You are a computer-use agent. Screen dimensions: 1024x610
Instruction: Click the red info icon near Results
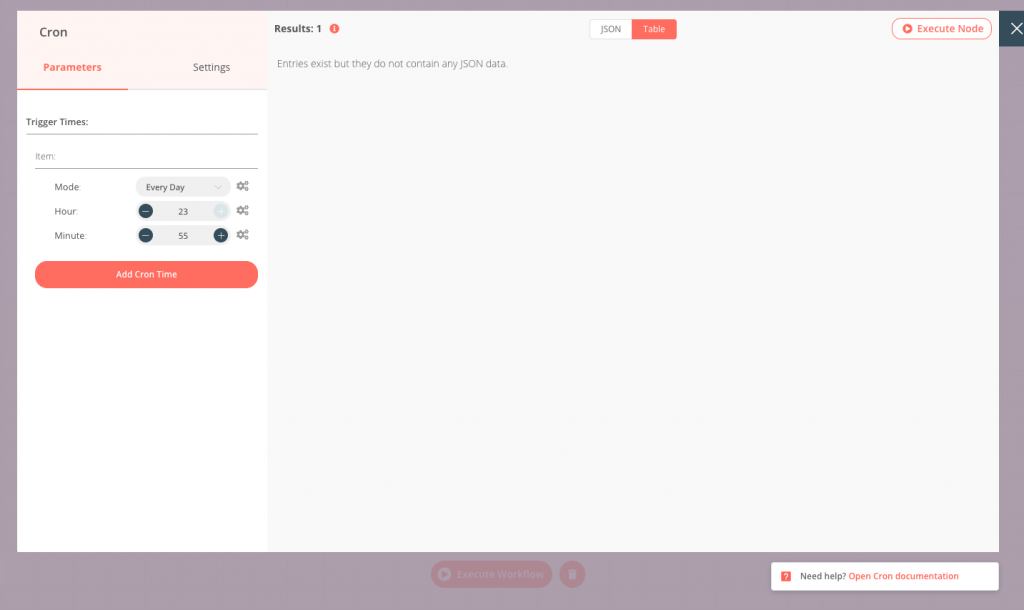(x=334, y=29)
